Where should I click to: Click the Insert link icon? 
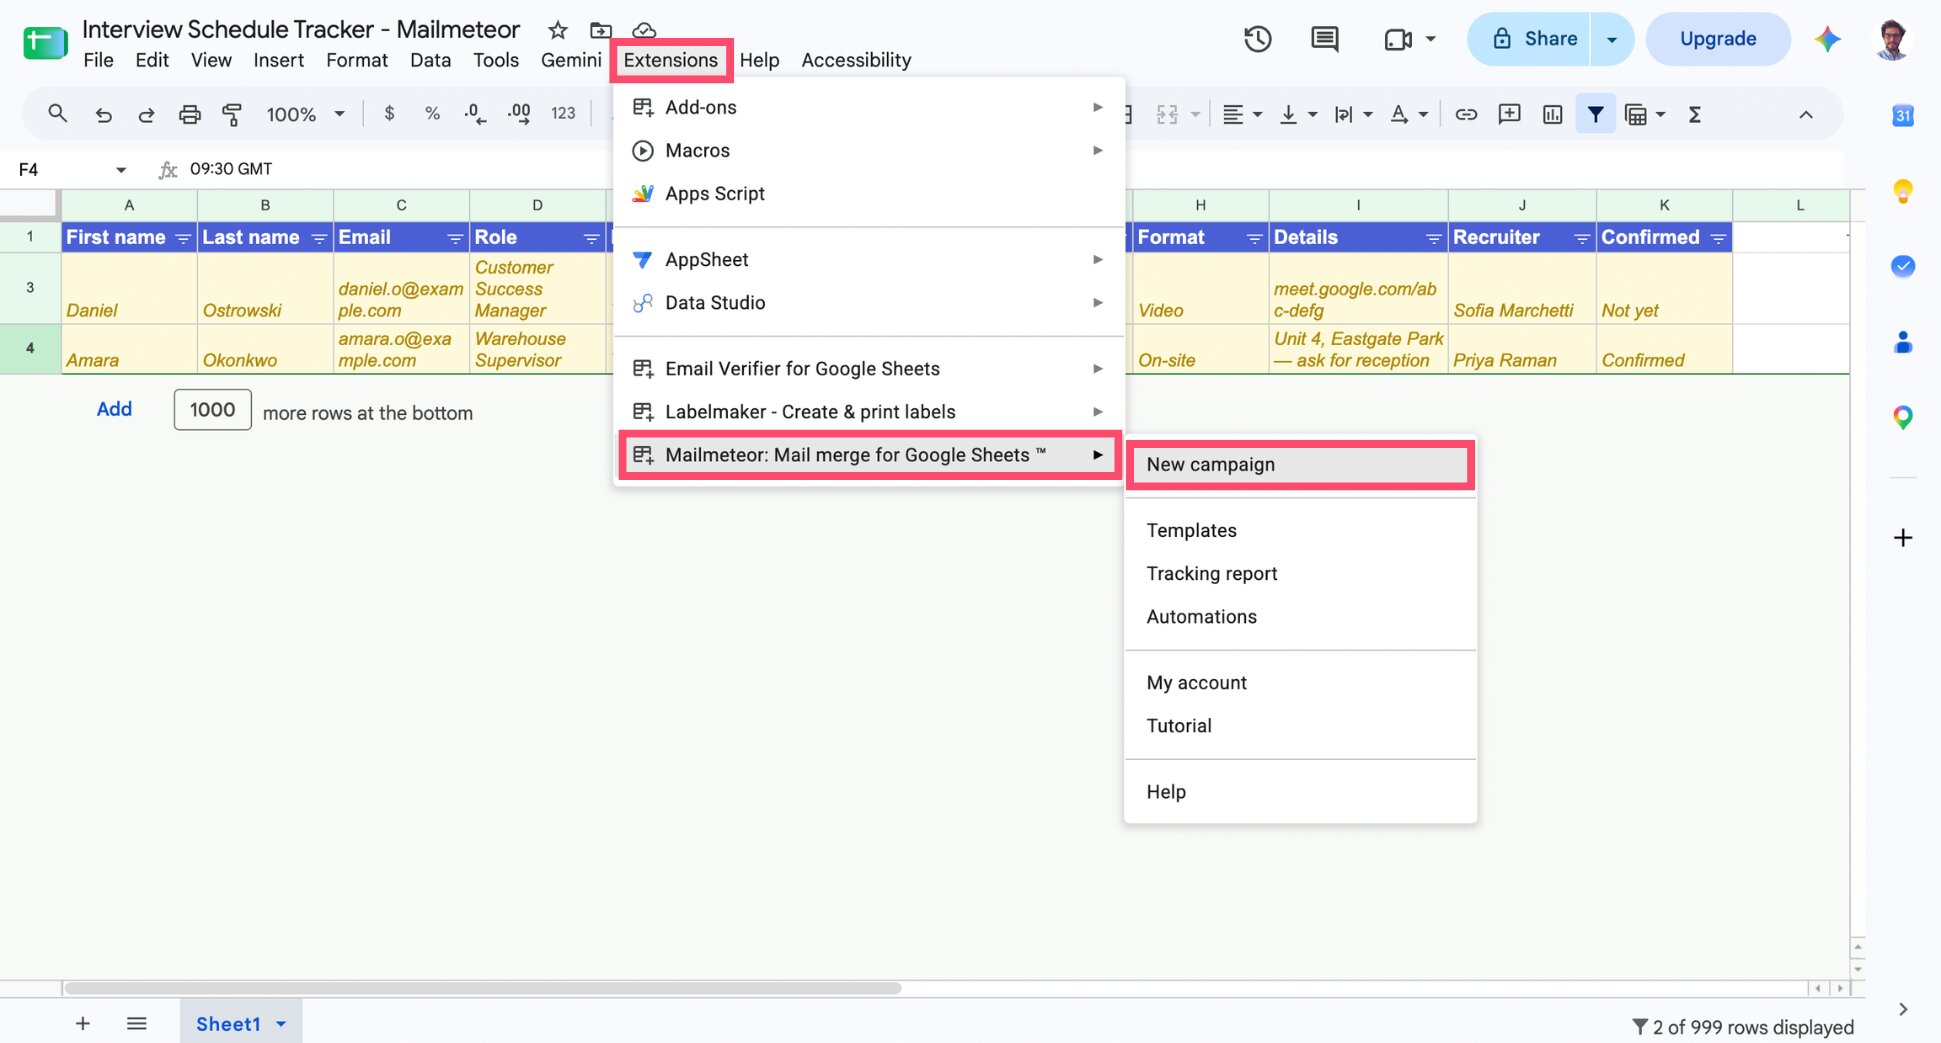(1466, 114)
